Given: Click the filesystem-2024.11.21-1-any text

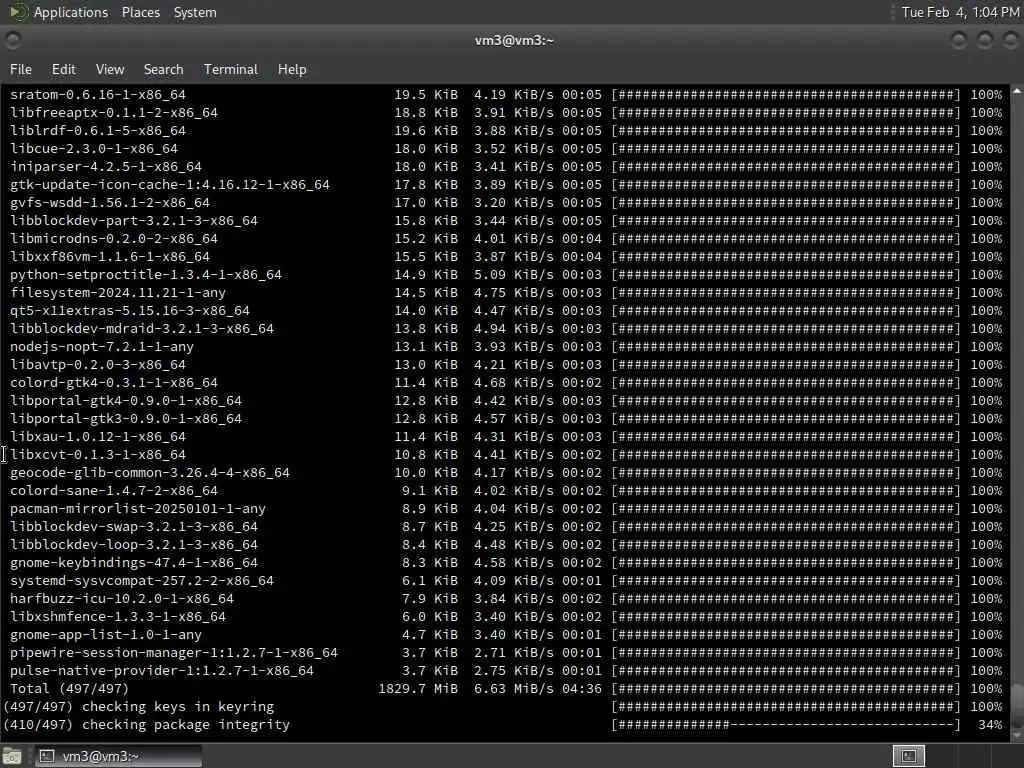Looking at the screenshot, I should 118,293.
